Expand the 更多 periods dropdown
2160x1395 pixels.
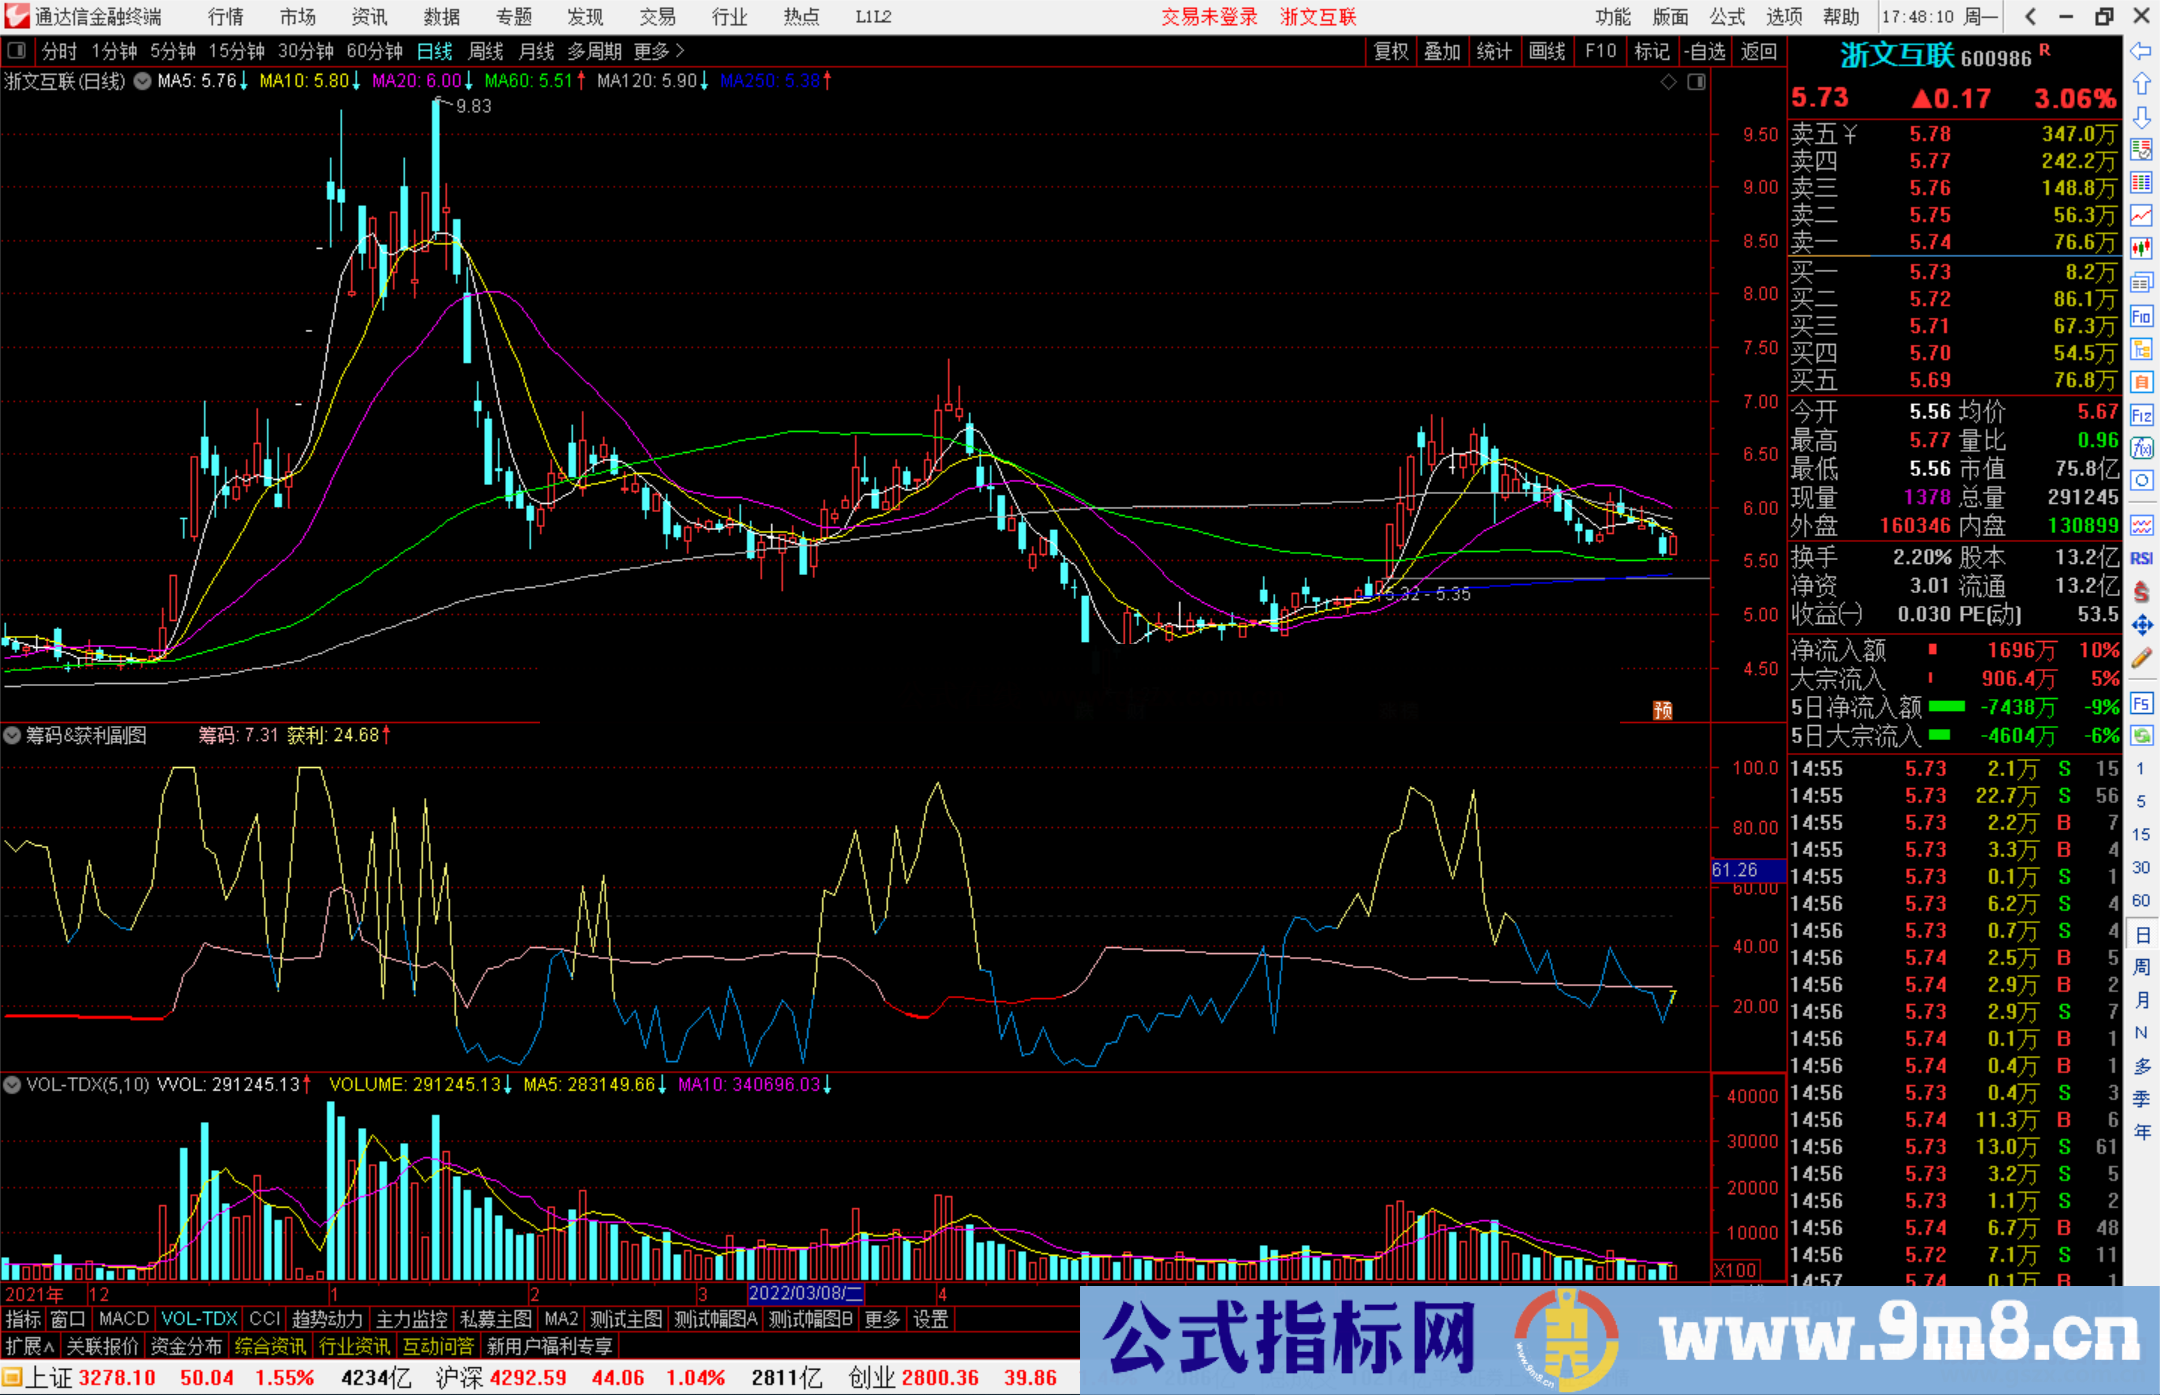coord(658,51)
